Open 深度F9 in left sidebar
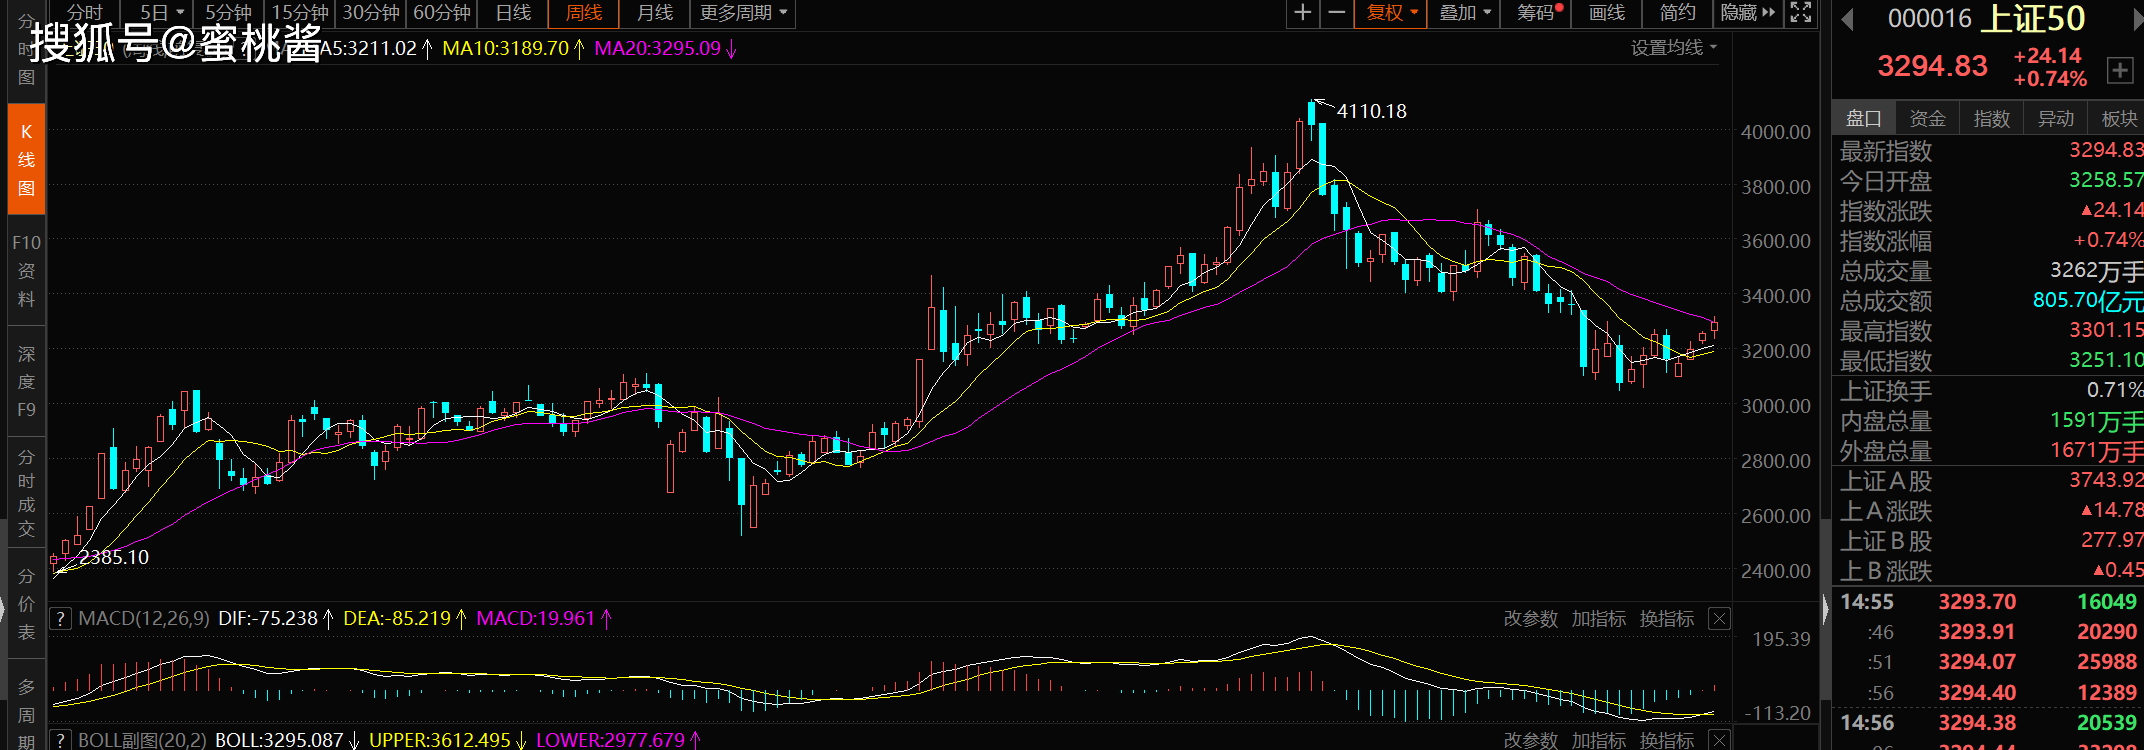Image resolution: width=2144 pixels, height=750 pixels. click(x=27, y=381)
